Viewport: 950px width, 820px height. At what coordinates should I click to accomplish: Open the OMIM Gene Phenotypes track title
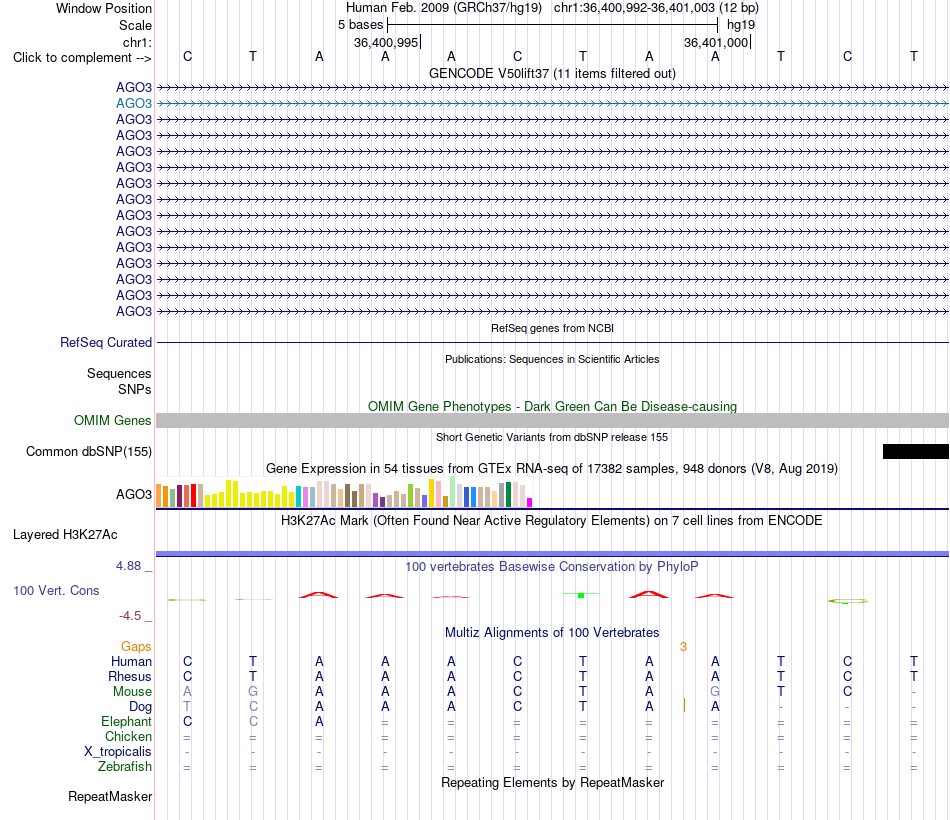coord(552,406)
